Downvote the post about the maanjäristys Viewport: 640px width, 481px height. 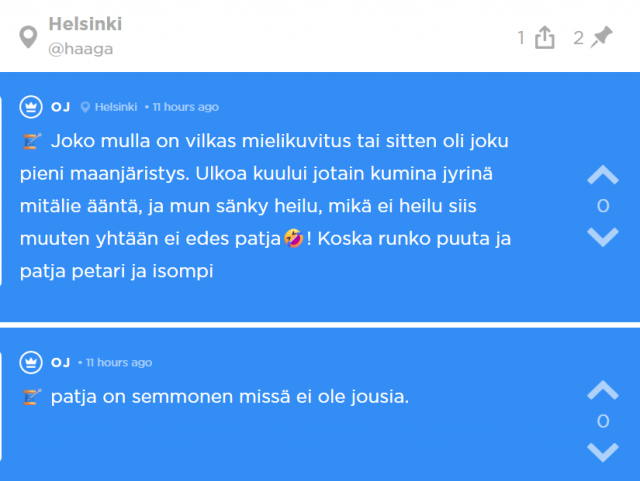click(x=602, y=237)
